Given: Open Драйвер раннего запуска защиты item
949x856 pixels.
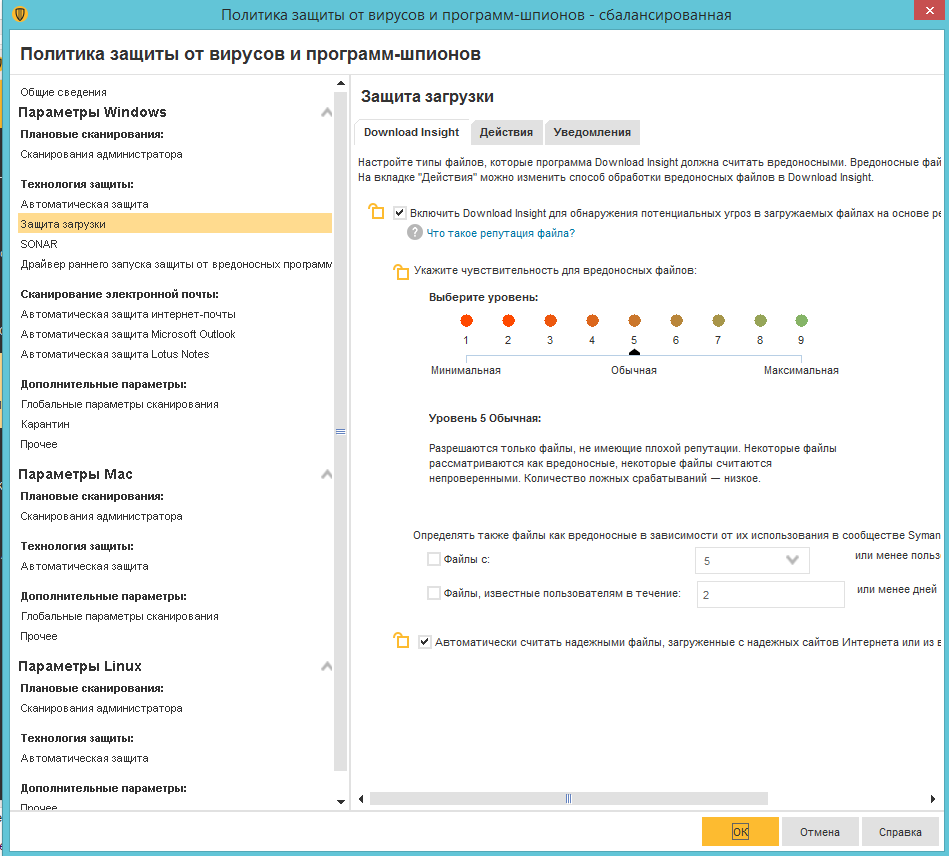Looking at the screenshot, I should (x=176, y=264).
